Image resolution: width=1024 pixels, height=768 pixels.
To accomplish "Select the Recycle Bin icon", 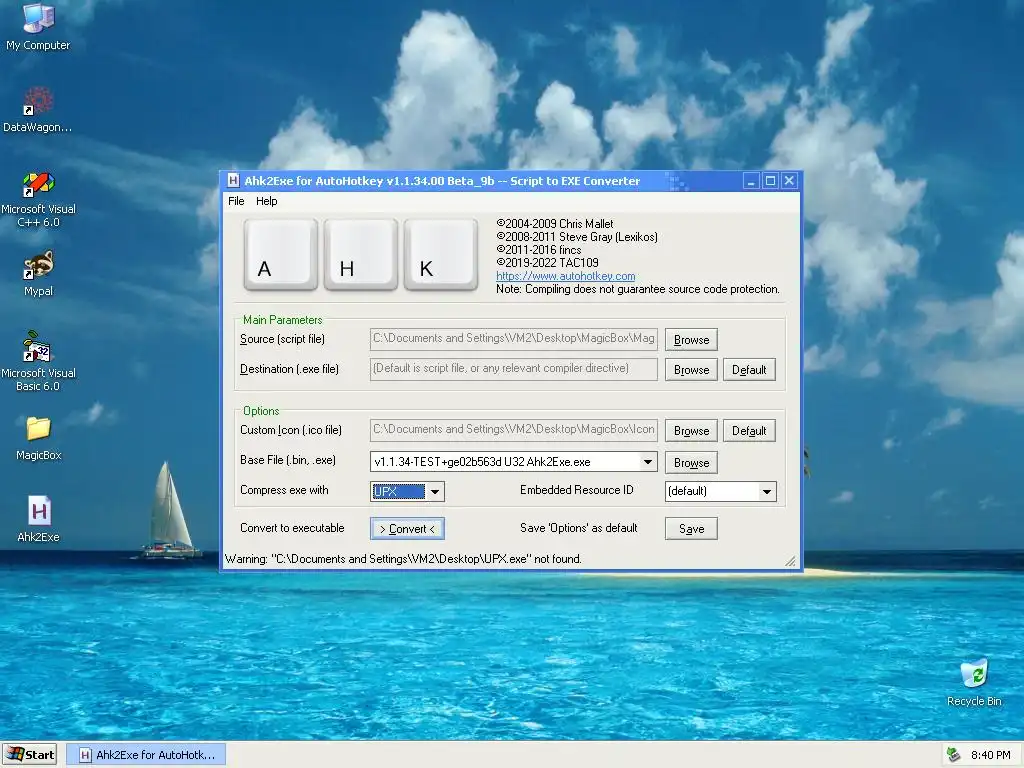I will 974,683.
